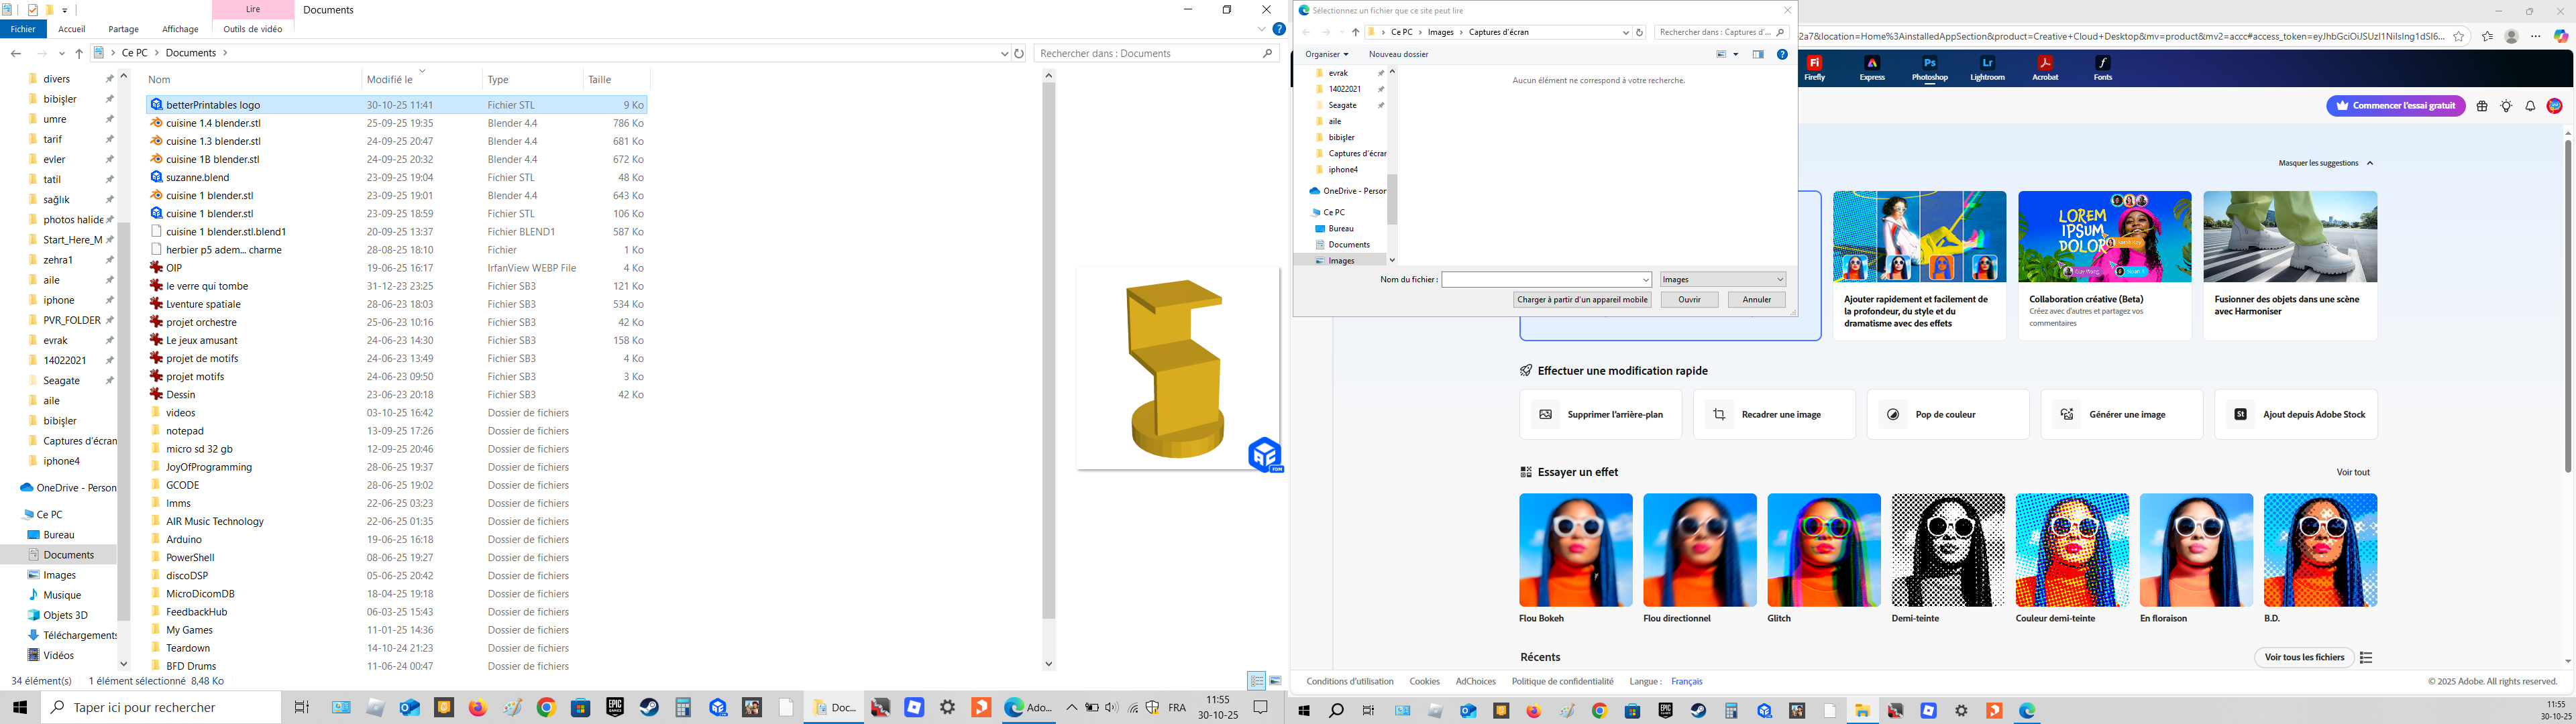The image size is (2576, 724).
Task: Select the Lightroom tab on the Adobe page
Action: pyautogui.click(x=1987, y=68)
